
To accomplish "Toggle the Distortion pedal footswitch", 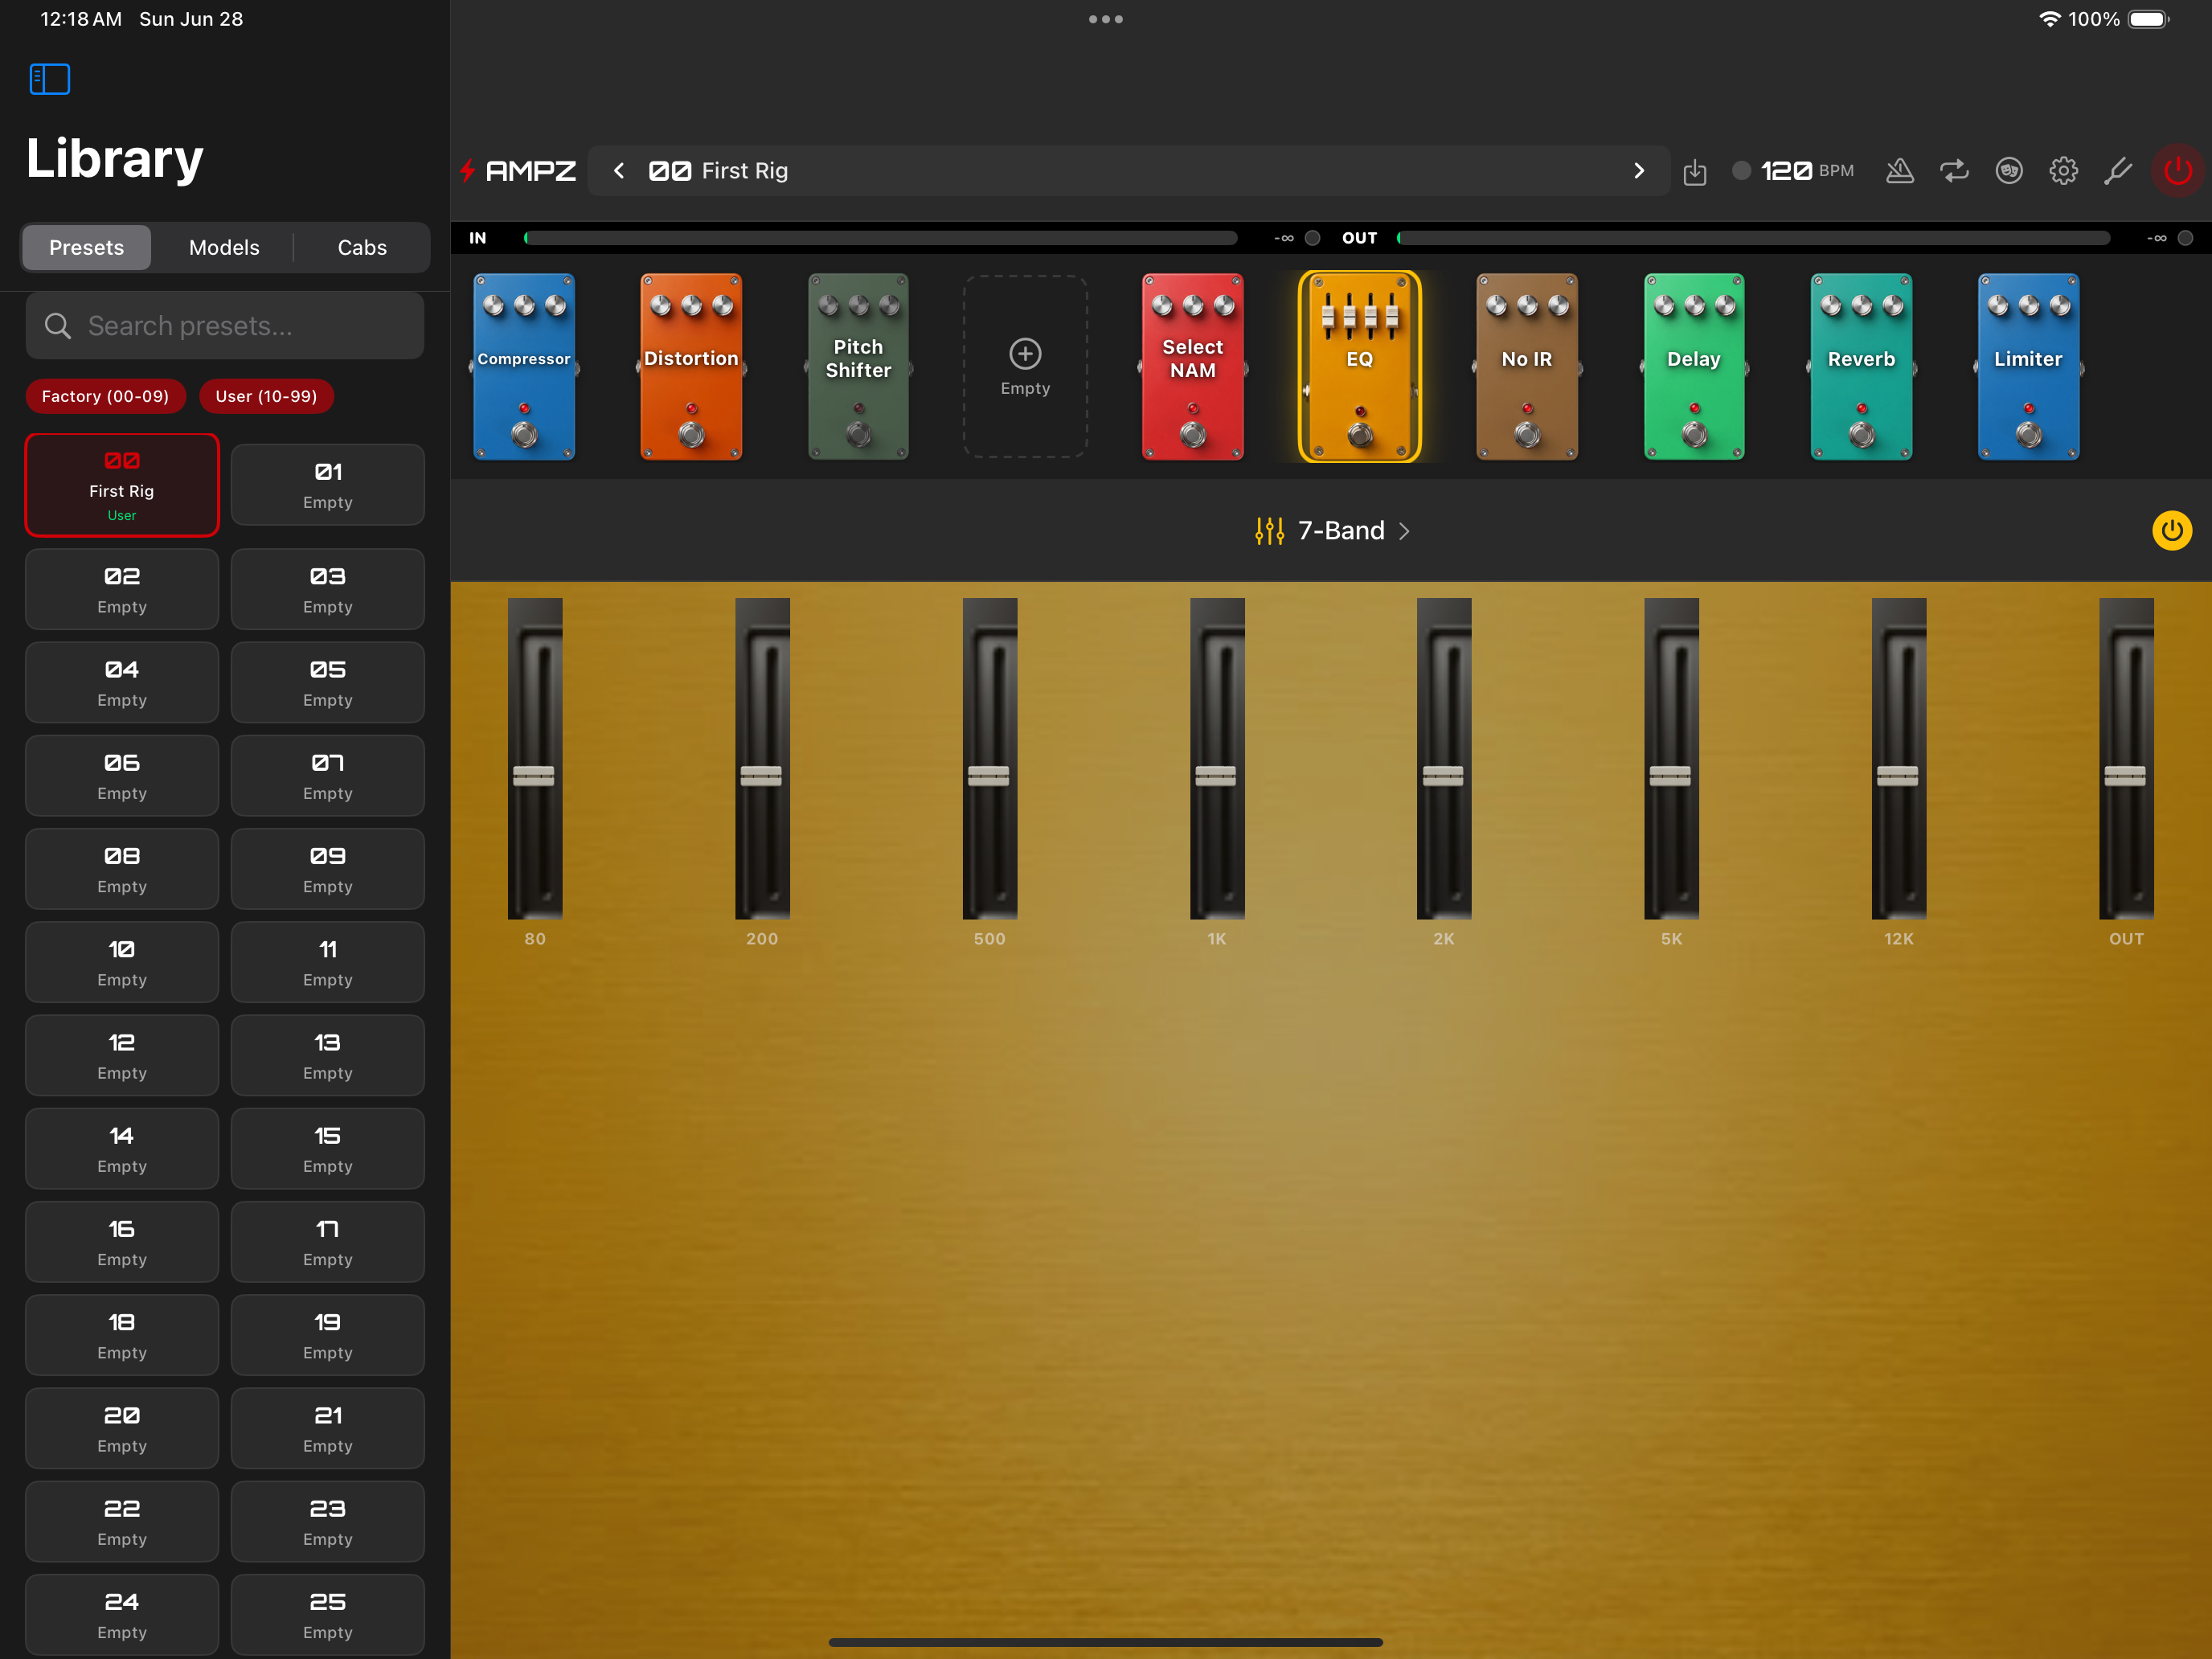I will pos(691,434).
